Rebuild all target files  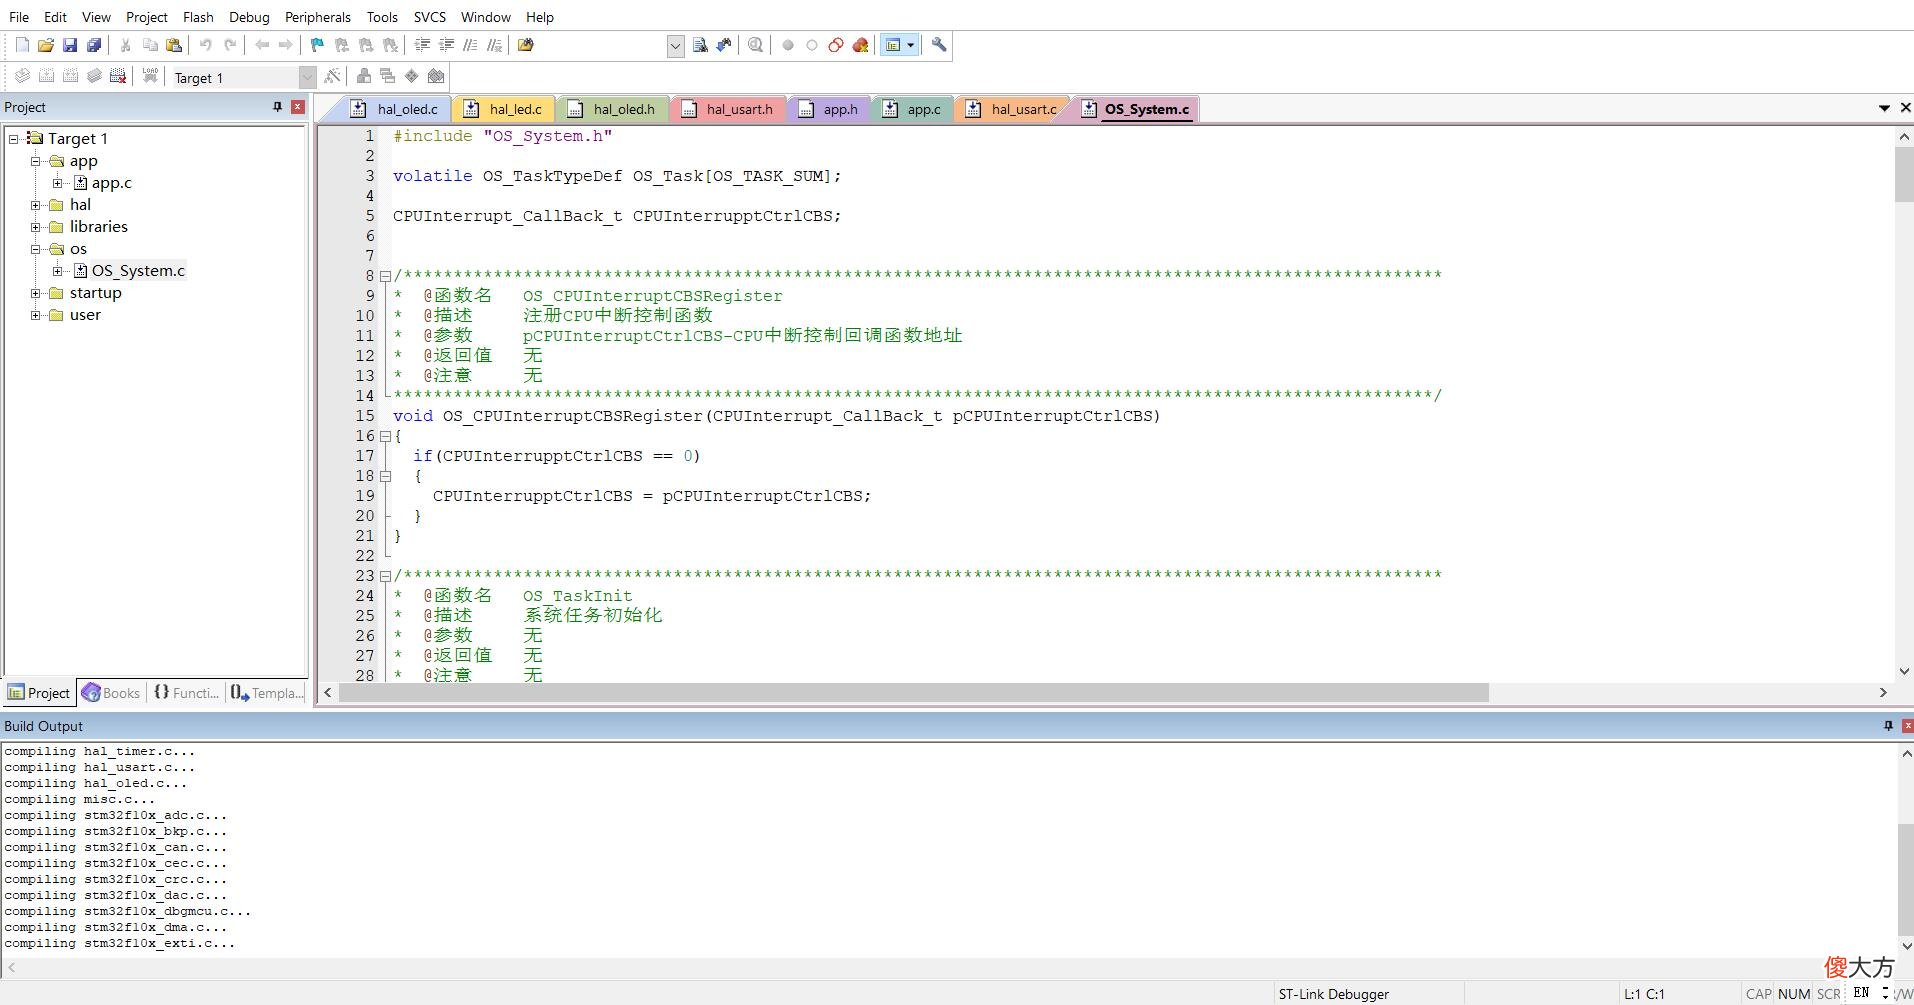70,76
